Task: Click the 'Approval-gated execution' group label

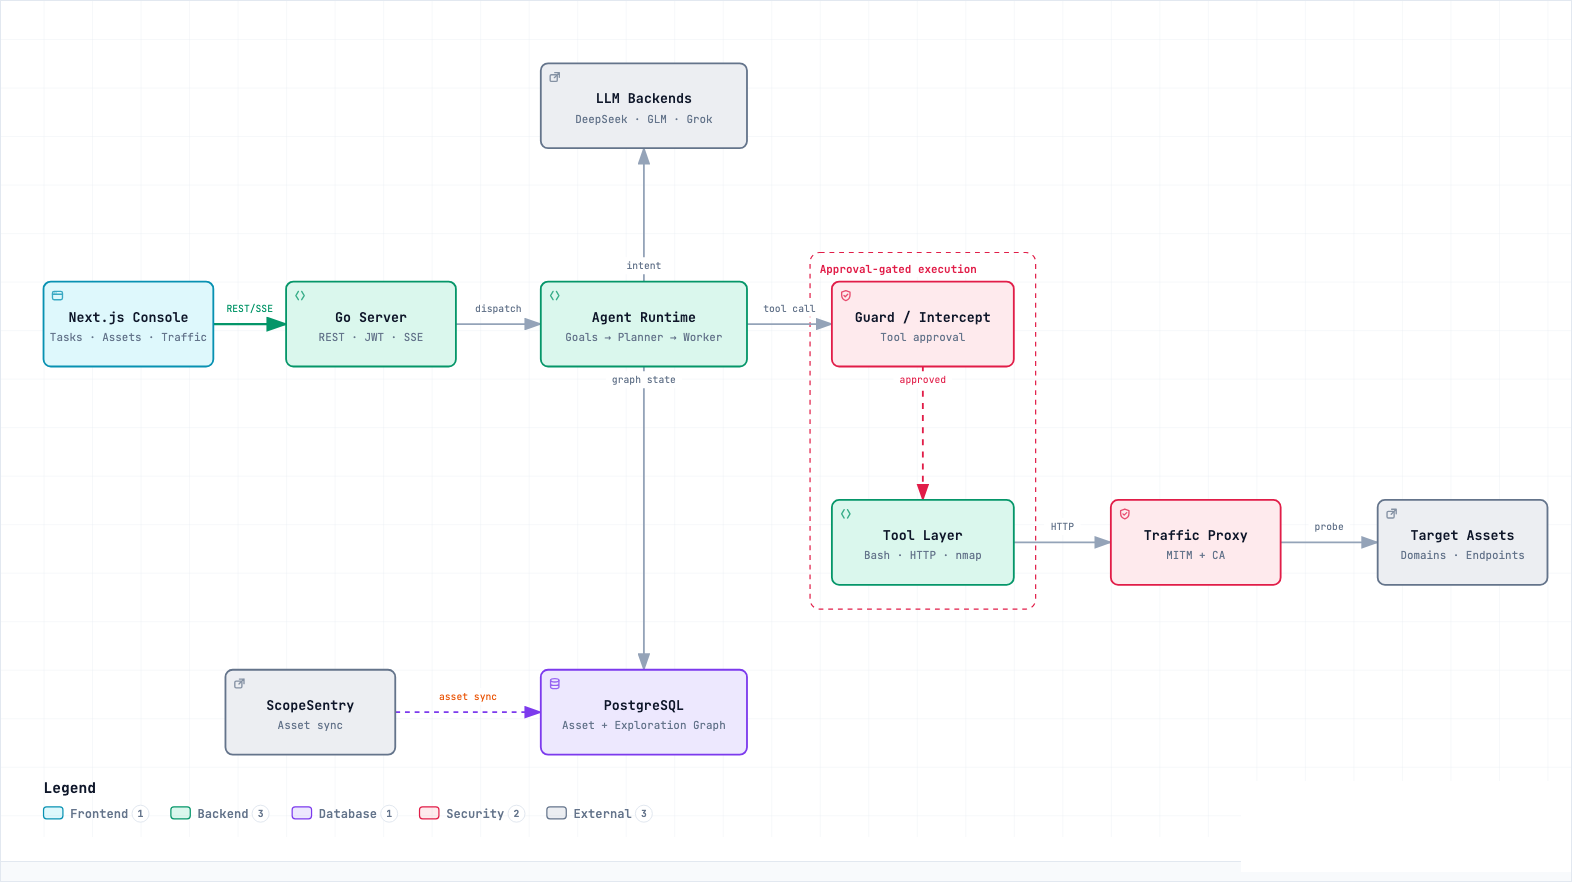Action: [898, 269]
